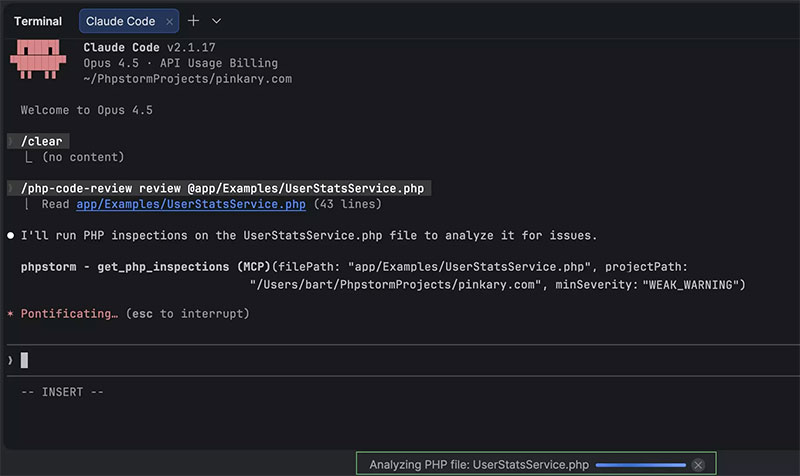
Task: Click the red Pontificating spinner asterisk
Action: click(x=11, y=314)
